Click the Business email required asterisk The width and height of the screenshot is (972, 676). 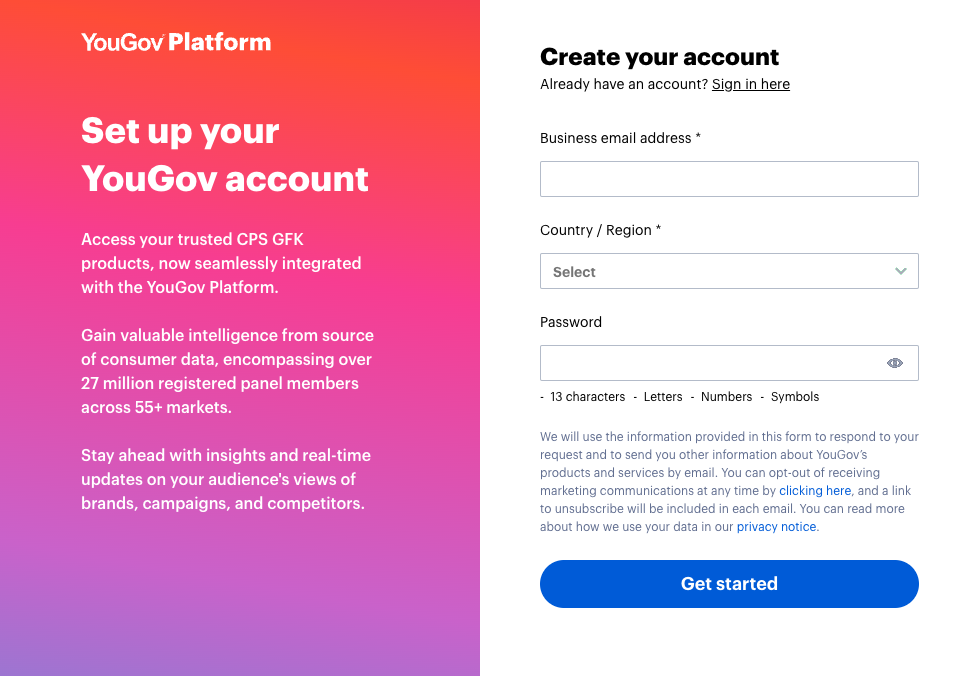700,137
